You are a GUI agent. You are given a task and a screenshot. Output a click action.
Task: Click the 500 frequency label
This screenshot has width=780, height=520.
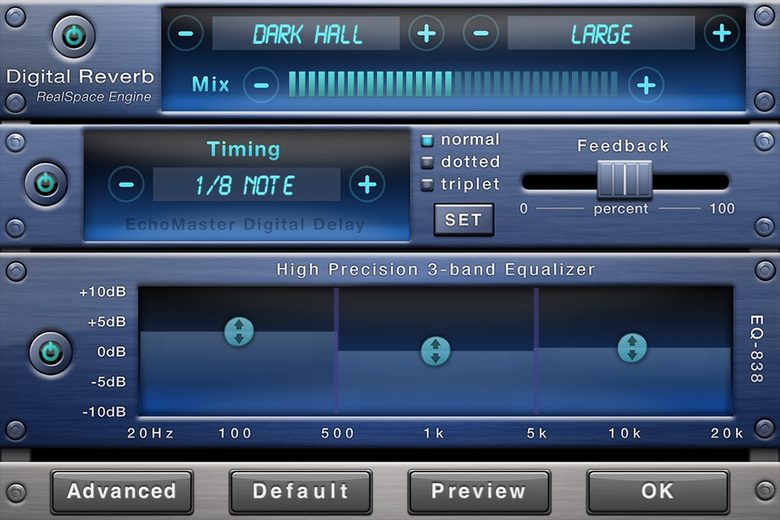point(338,433)
